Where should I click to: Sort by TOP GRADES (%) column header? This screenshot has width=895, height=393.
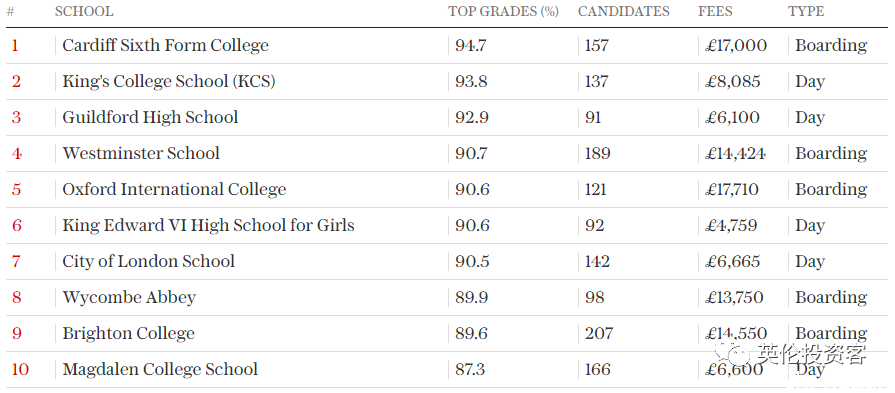503,11
